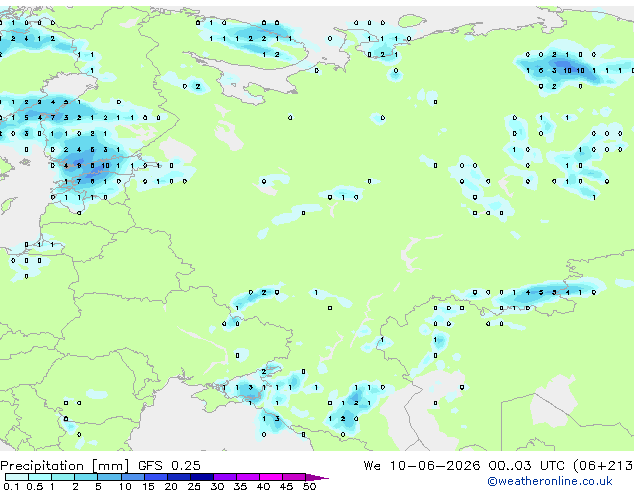Screen dimensions: 634x490
Task: Select the 30–35 mm purple legend swatch
Action: [225, 477]
